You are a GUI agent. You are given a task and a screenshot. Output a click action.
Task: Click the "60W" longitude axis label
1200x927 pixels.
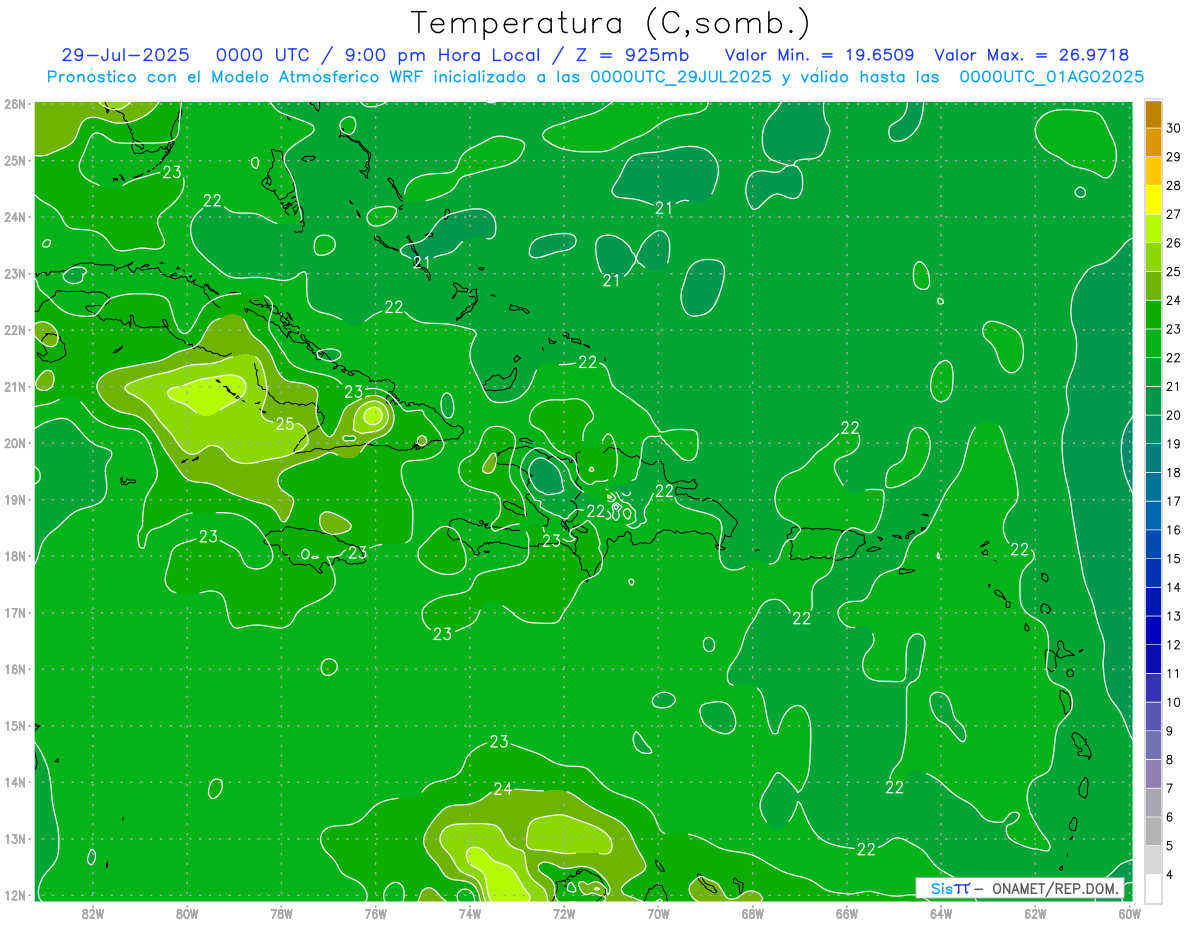click(1130, 914)
